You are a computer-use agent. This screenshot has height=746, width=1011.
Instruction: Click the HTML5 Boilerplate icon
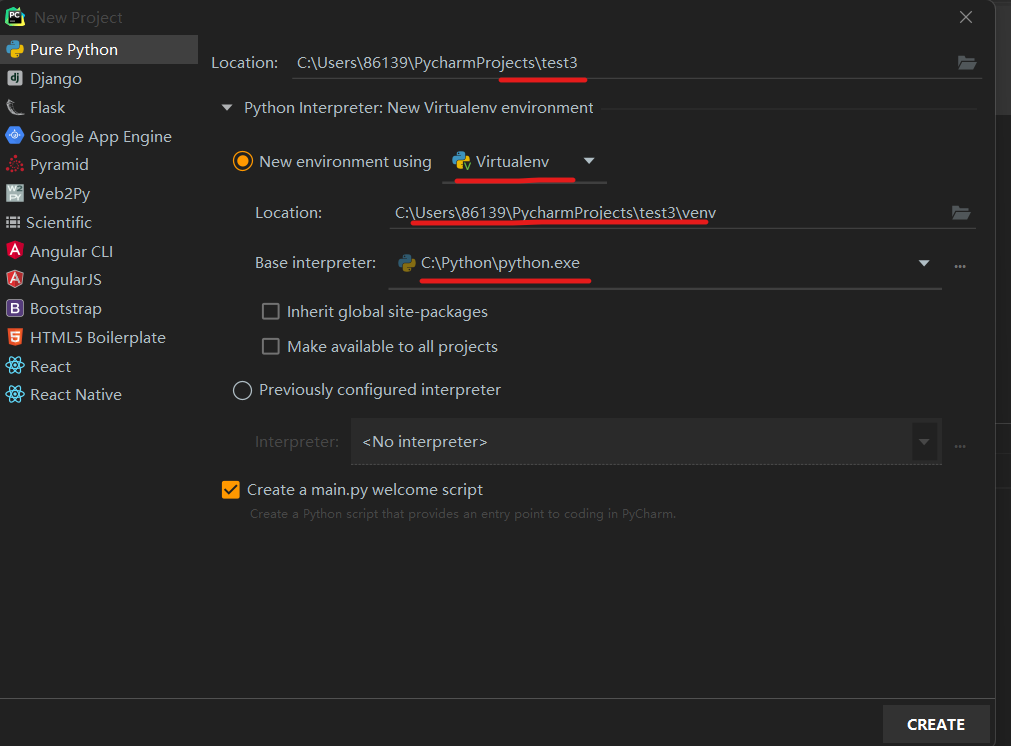(15, 337)
